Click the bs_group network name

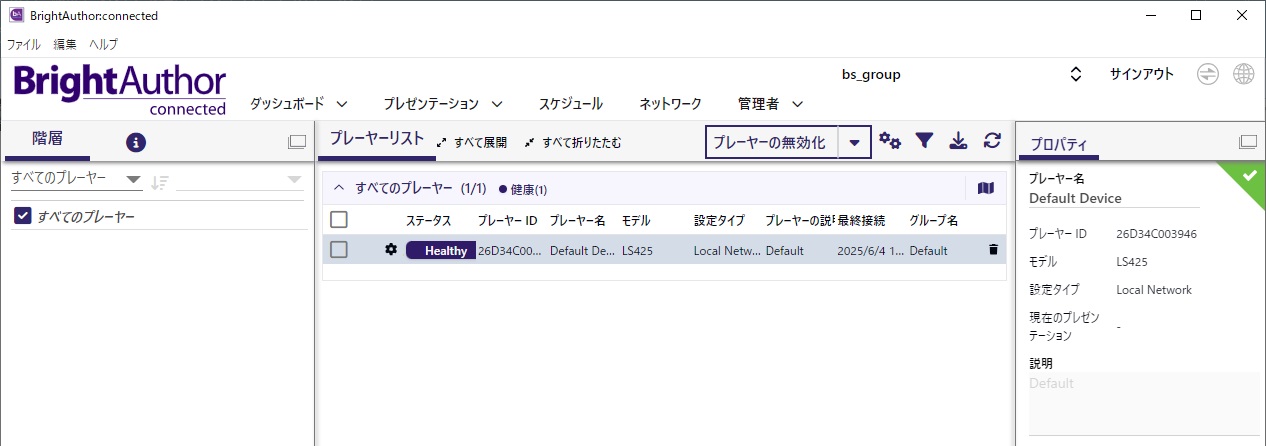tap(871, 74)
